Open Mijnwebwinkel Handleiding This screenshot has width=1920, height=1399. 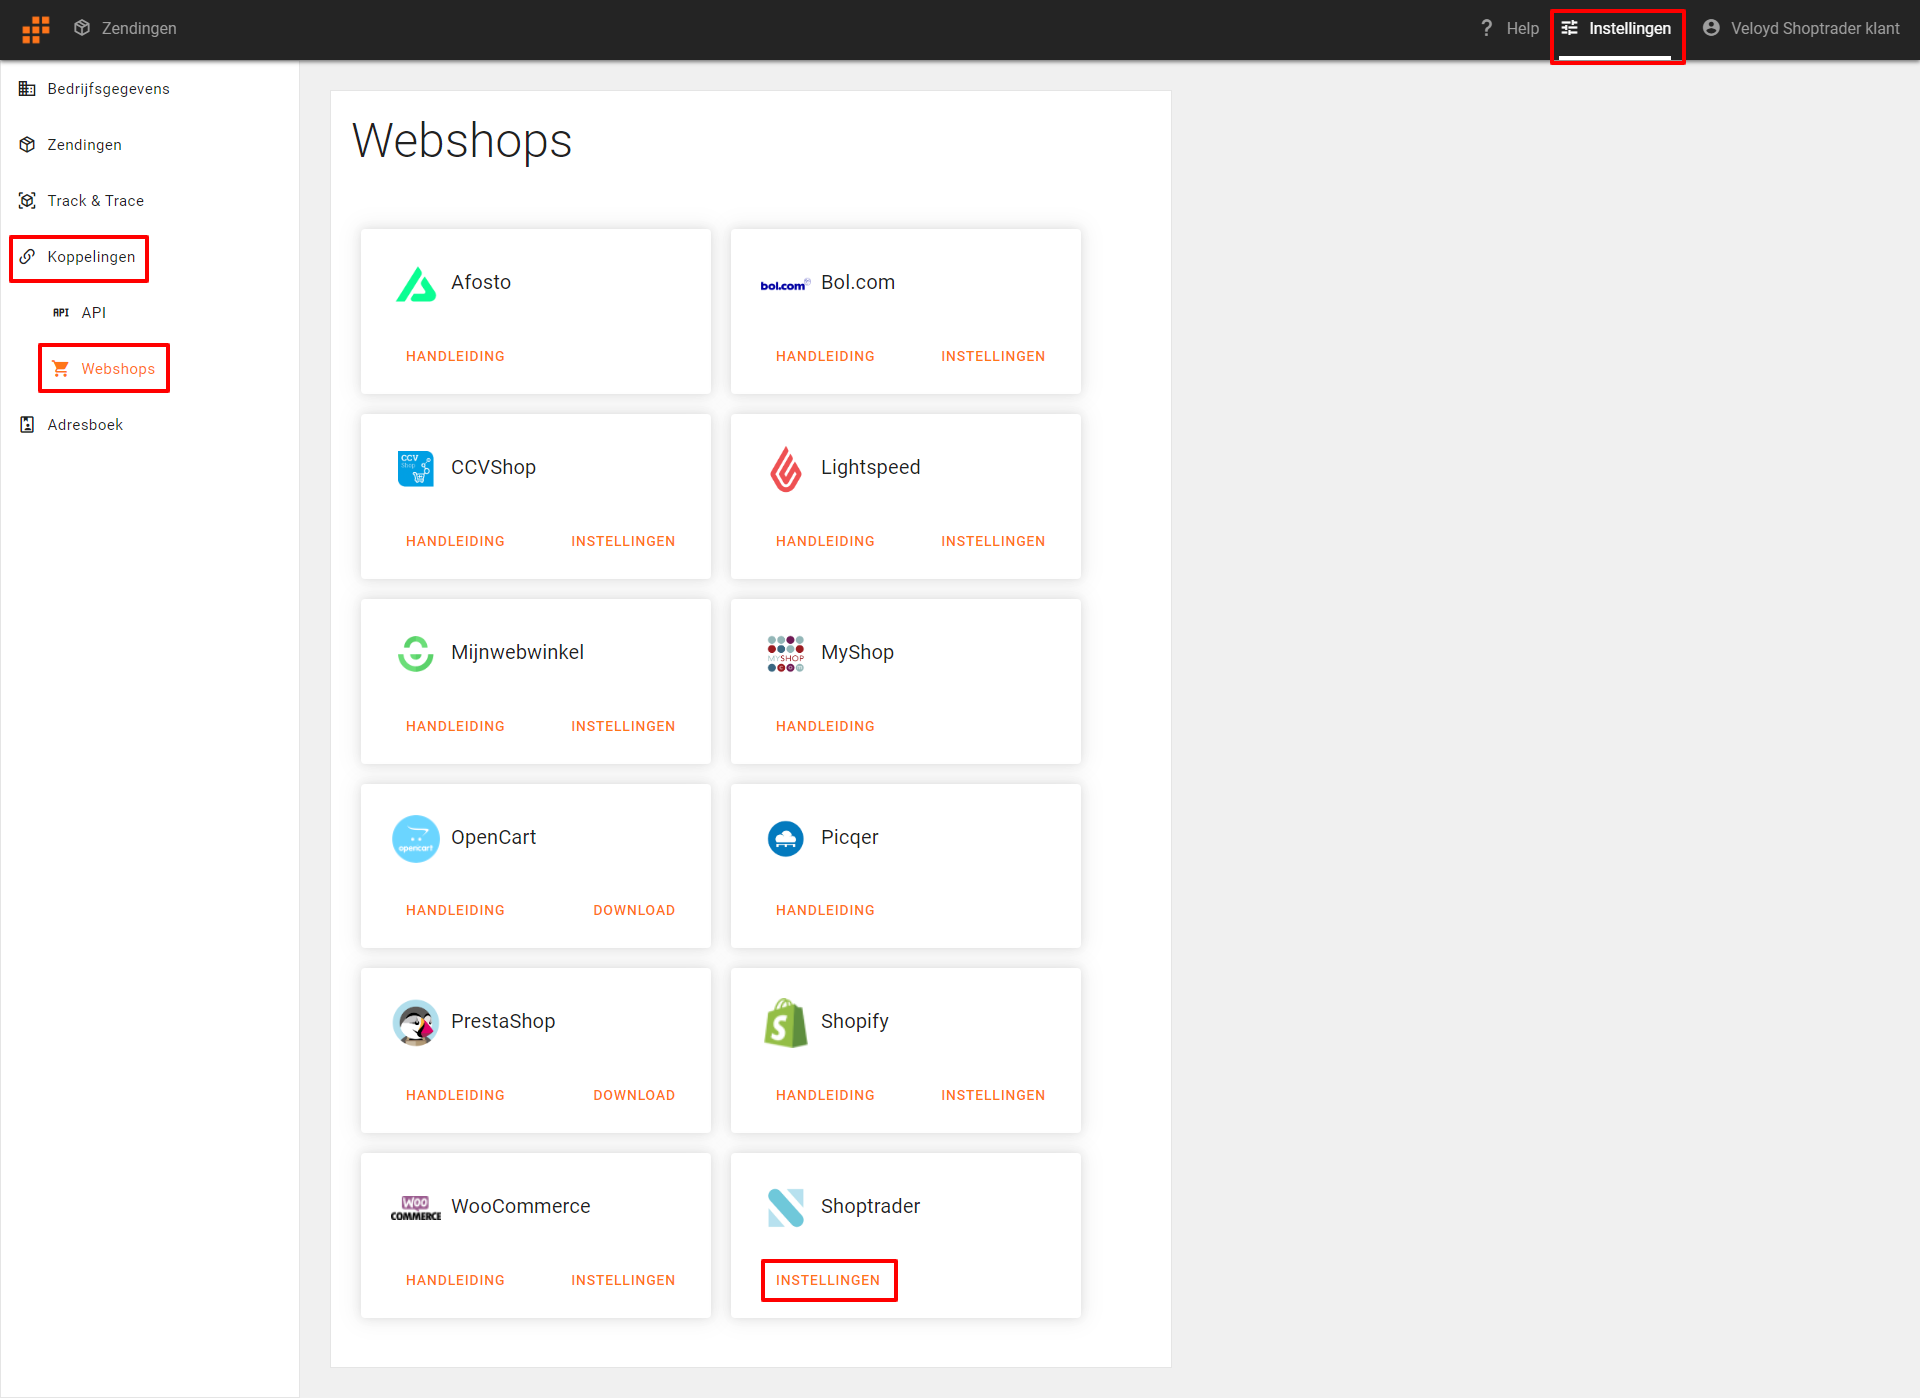pyautogui.click(x=455, y=726)
